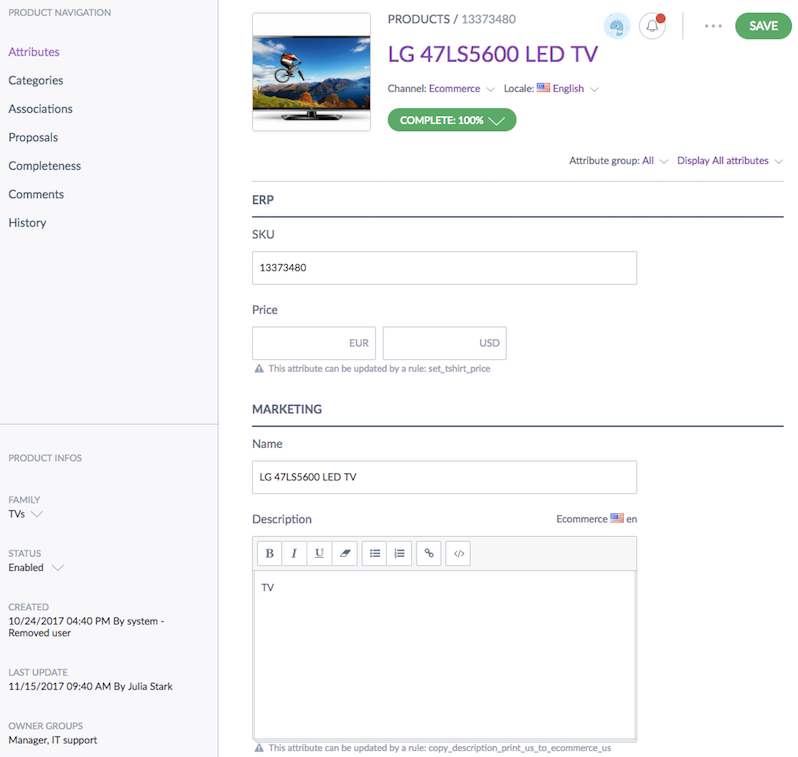798x757 pixels.
Task: Change the Status Enabled dropdown
Action: (x=36, y=567)
